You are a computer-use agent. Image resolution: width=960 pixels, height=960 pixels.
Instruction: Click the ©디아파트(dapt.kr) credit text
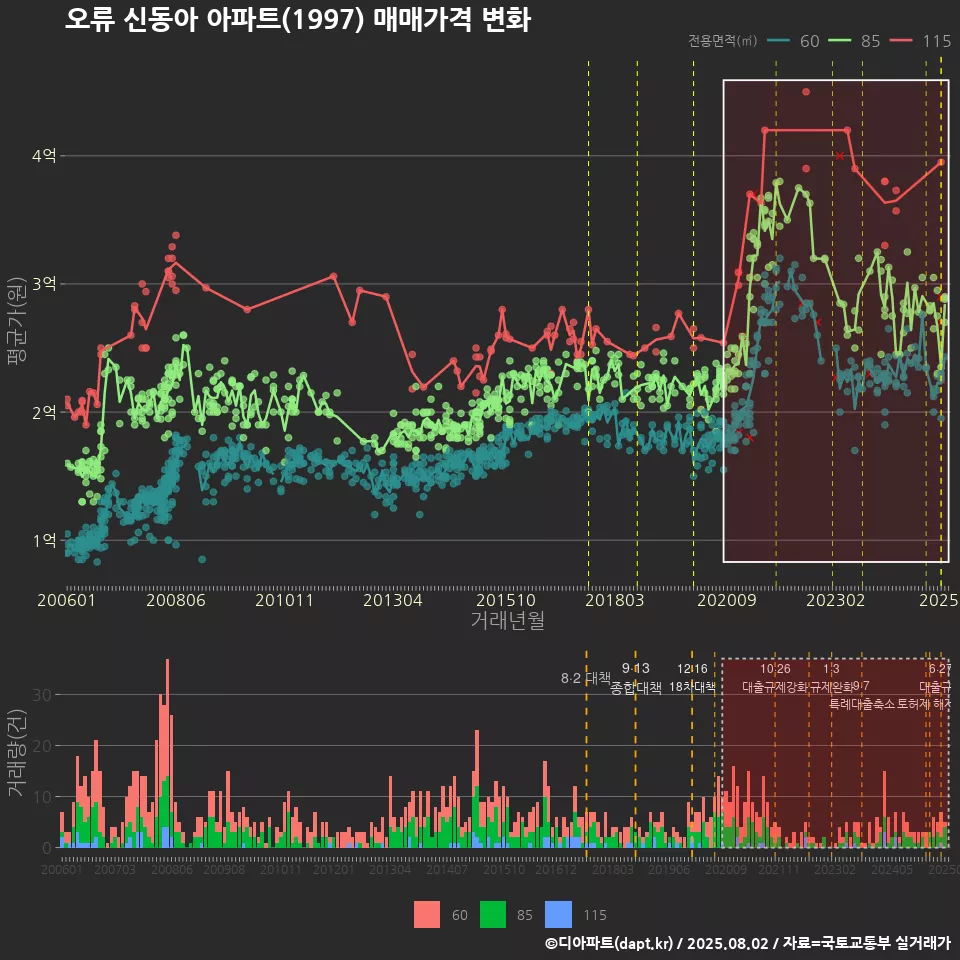[609, 943]
